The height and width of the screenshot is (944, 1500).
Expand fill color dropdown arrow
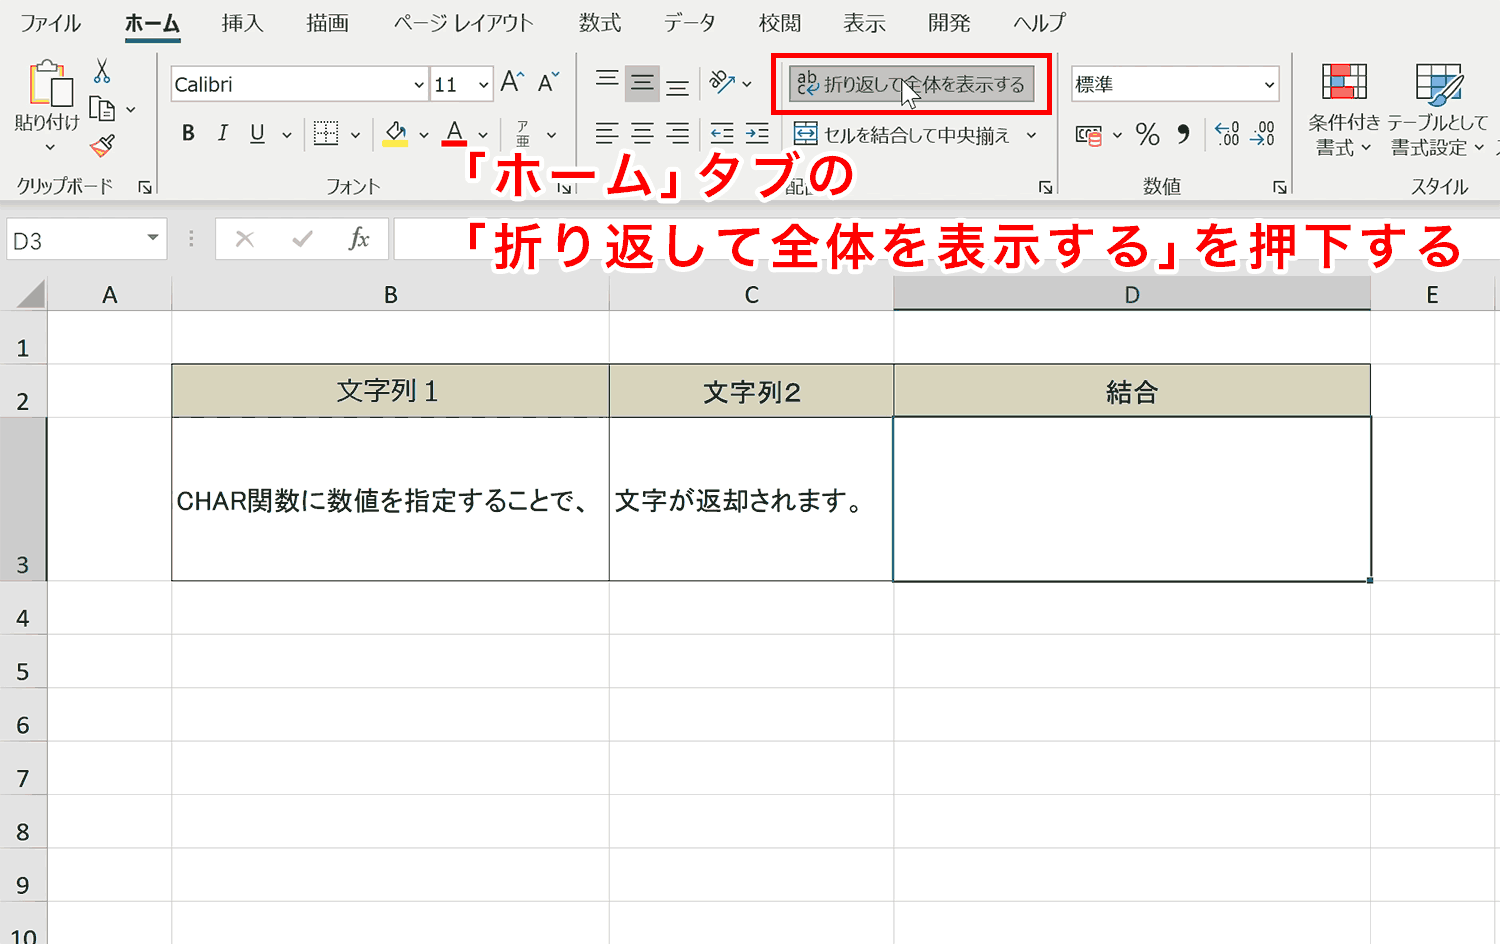424,134
